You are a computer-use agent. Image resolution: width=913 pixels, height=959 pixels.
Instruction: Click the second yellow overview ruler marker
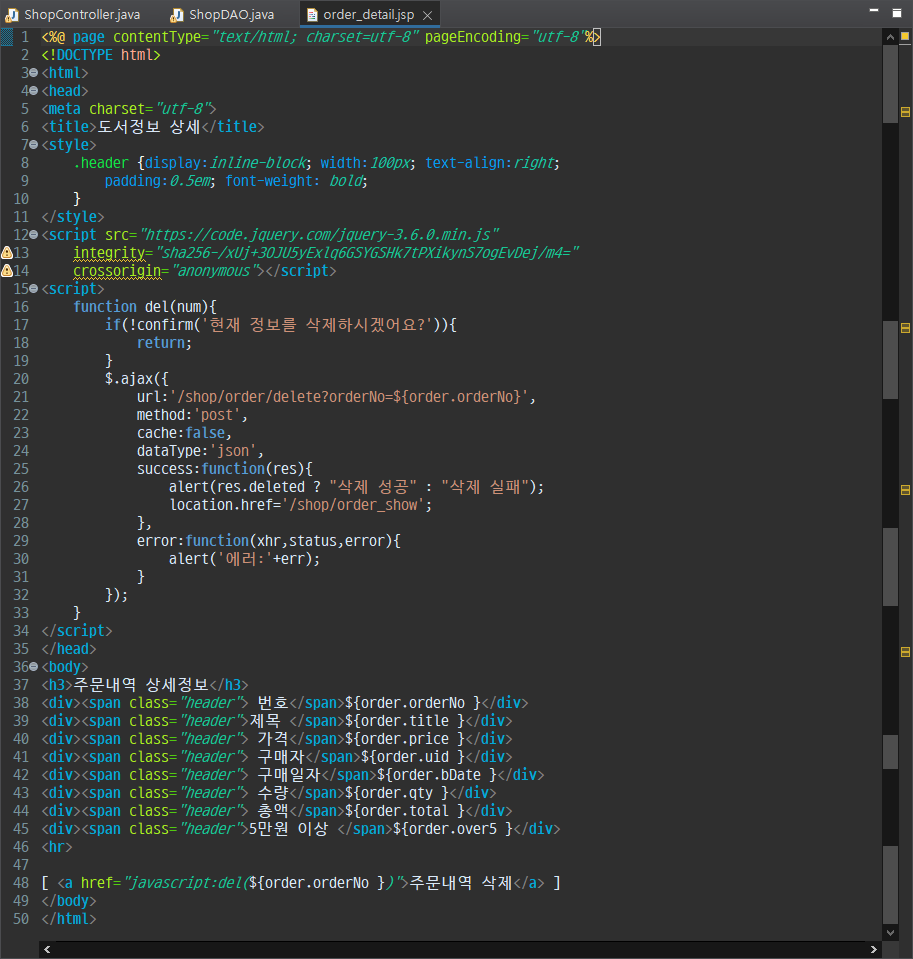(906, 328)
